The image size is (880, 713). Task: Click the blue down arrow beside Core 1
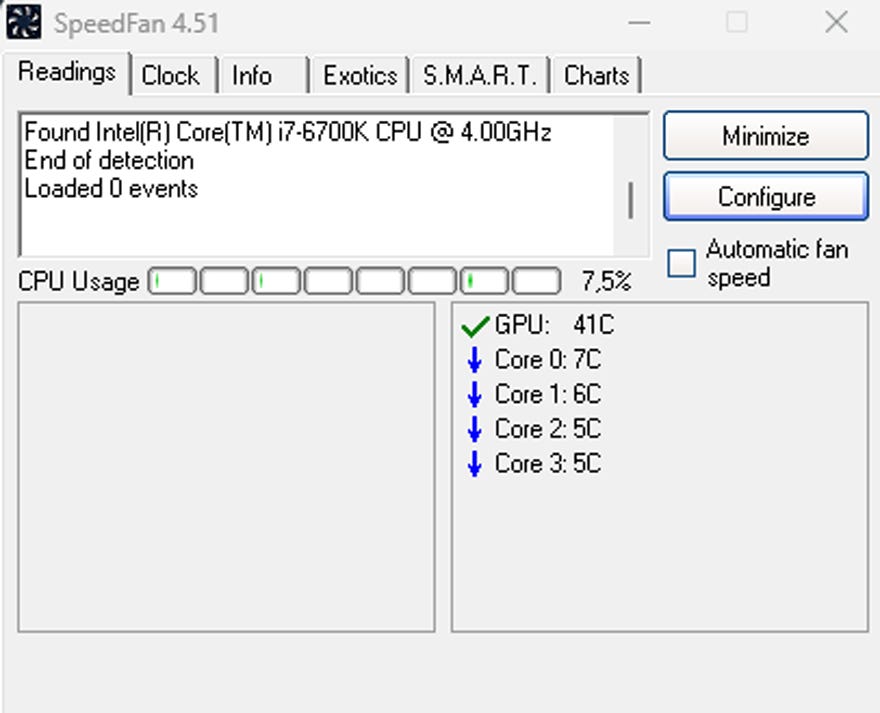pyautogui.click(x=475, y=395)
